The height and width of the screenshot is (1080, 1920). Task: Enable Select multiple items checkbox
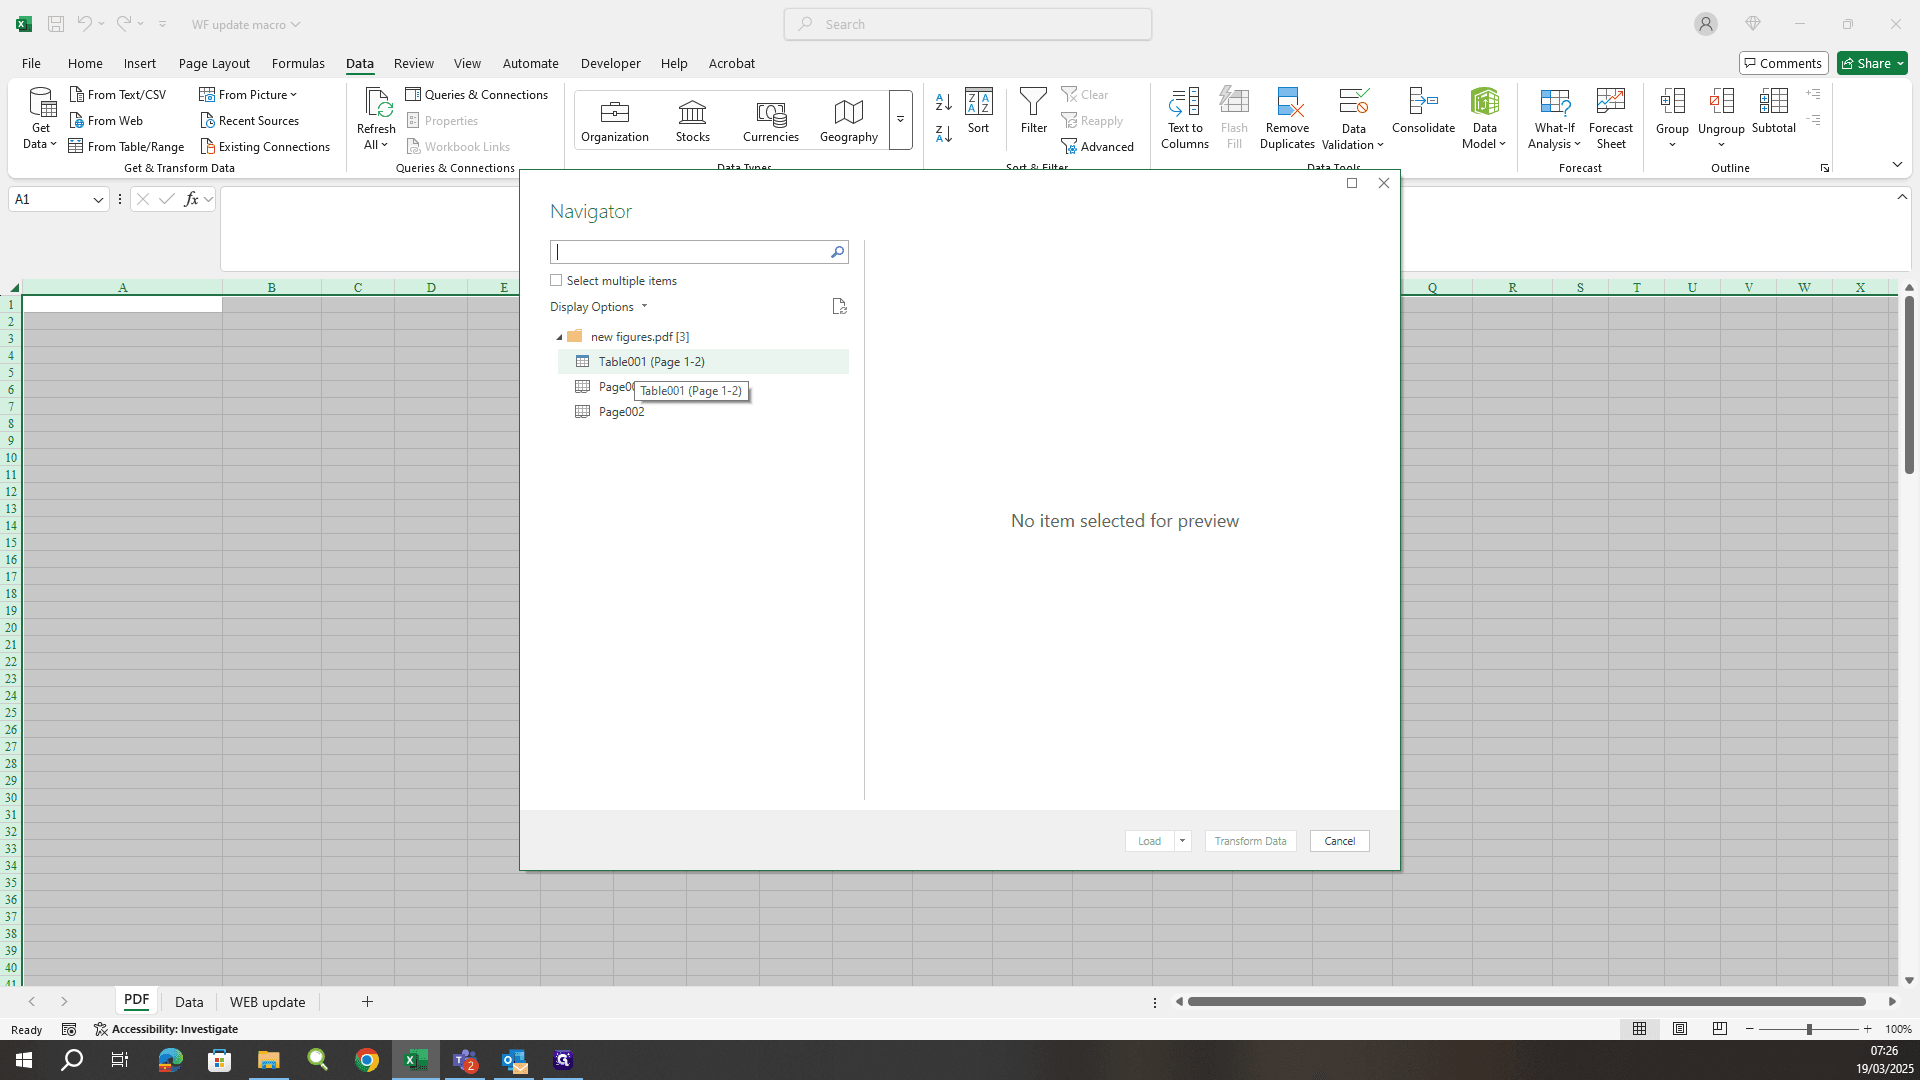click(x=556, y=280)
